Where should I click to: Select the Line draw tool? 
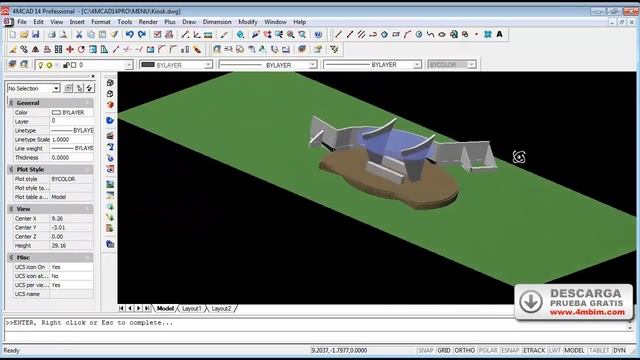338,35
